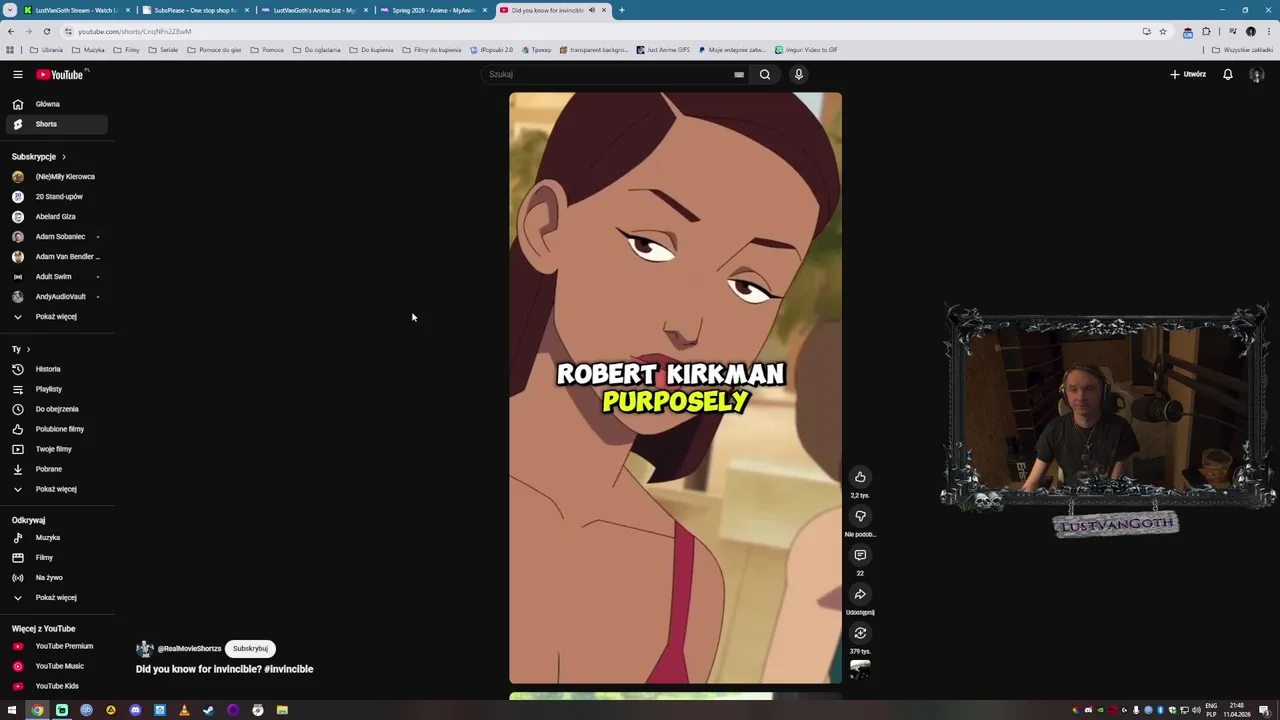Click the #invincible hashtag
Screen dimensions: 1280x720
289,669
